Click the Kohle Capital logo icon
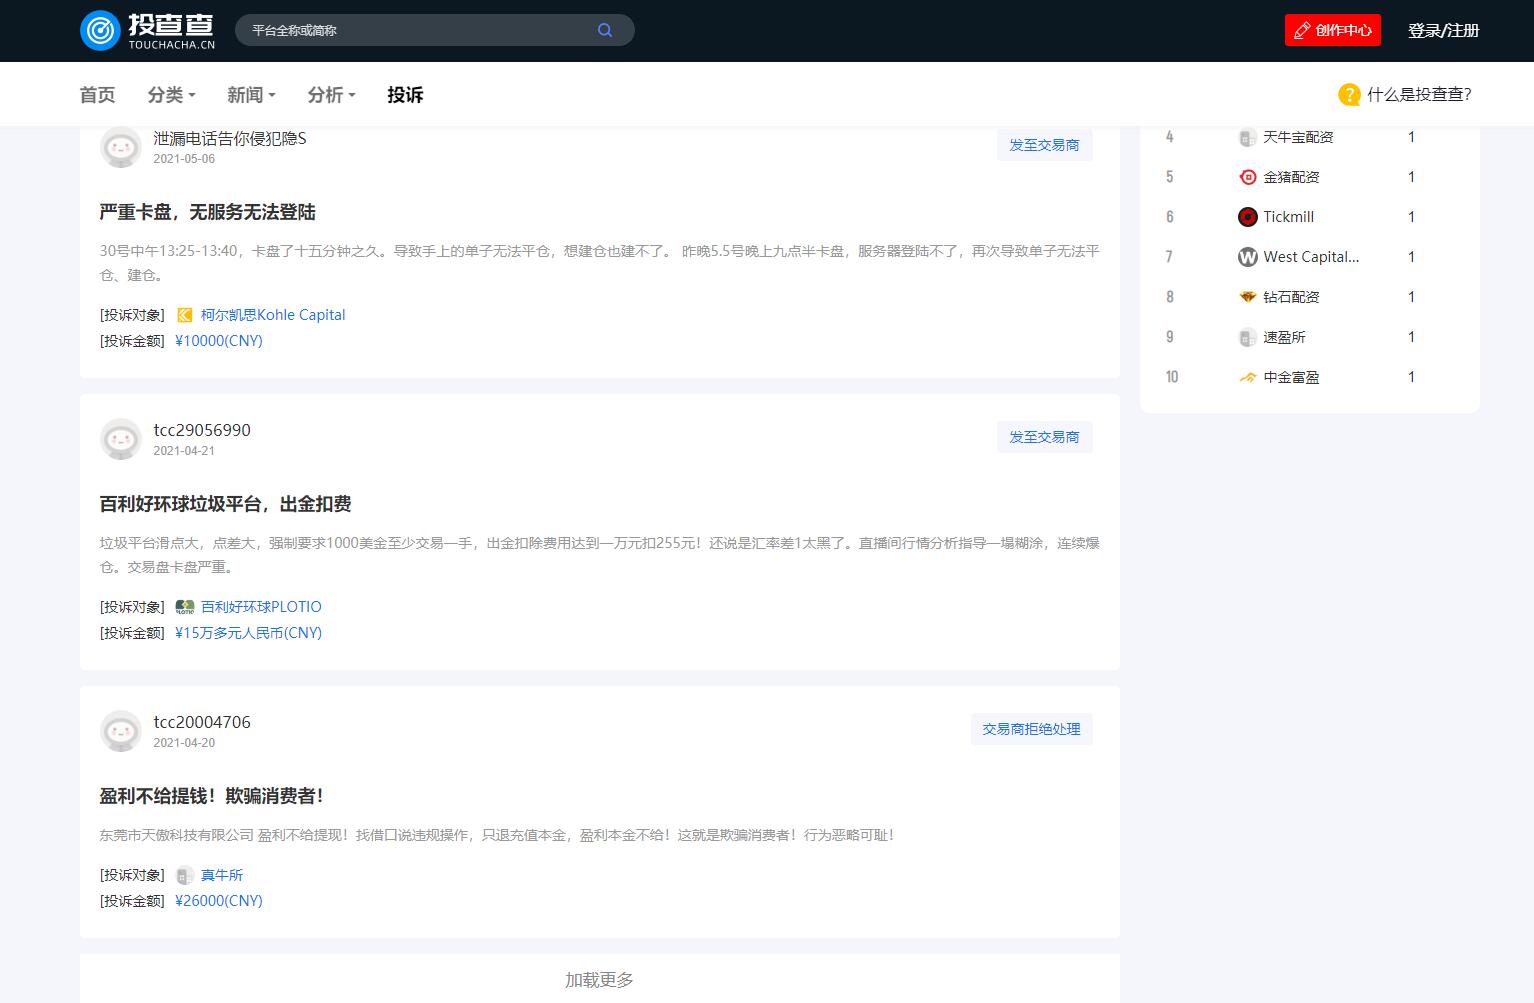The width and height of the screenshot is (1534, 1003). tap(185, 315)
